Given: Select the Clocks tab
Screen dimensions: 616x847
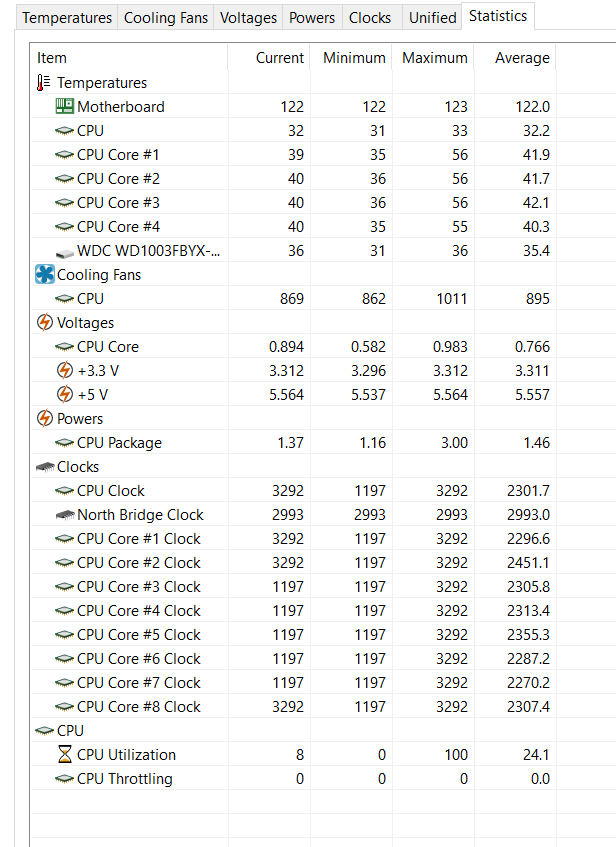Looking at the screenshot, I should [x=370, y=18].
